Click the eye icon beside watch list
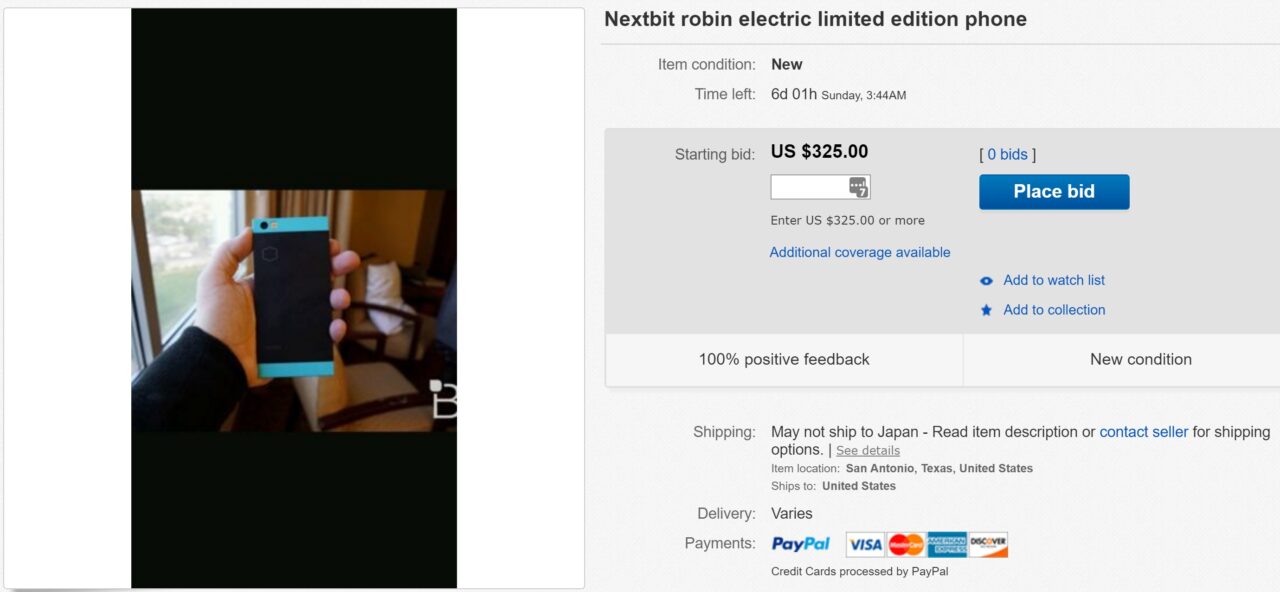1280x592 pixels. [986, 281]
